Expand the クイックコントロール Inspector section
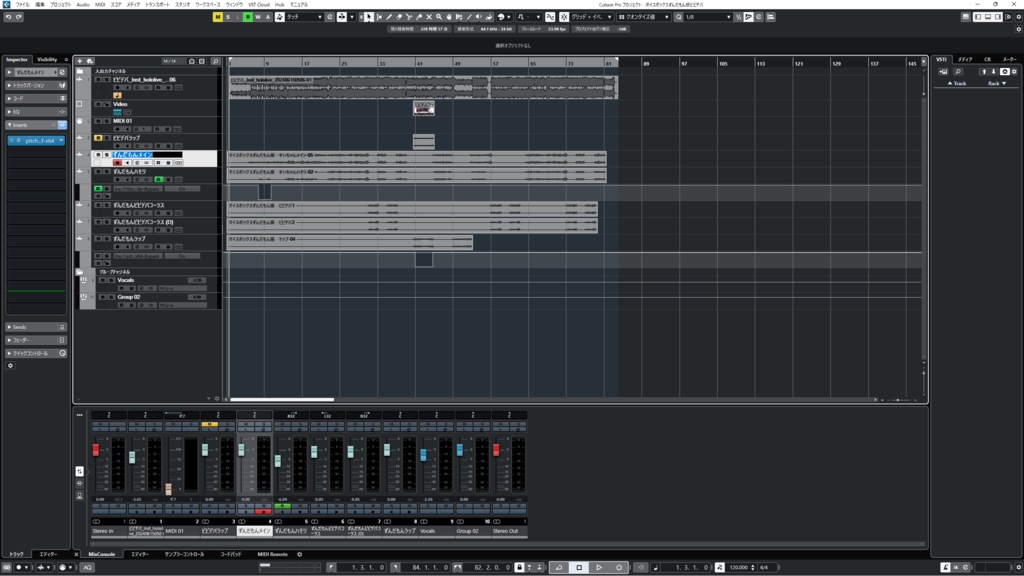Image resolution: width=1024 pixels, height=576 pixels. [36, 353]
